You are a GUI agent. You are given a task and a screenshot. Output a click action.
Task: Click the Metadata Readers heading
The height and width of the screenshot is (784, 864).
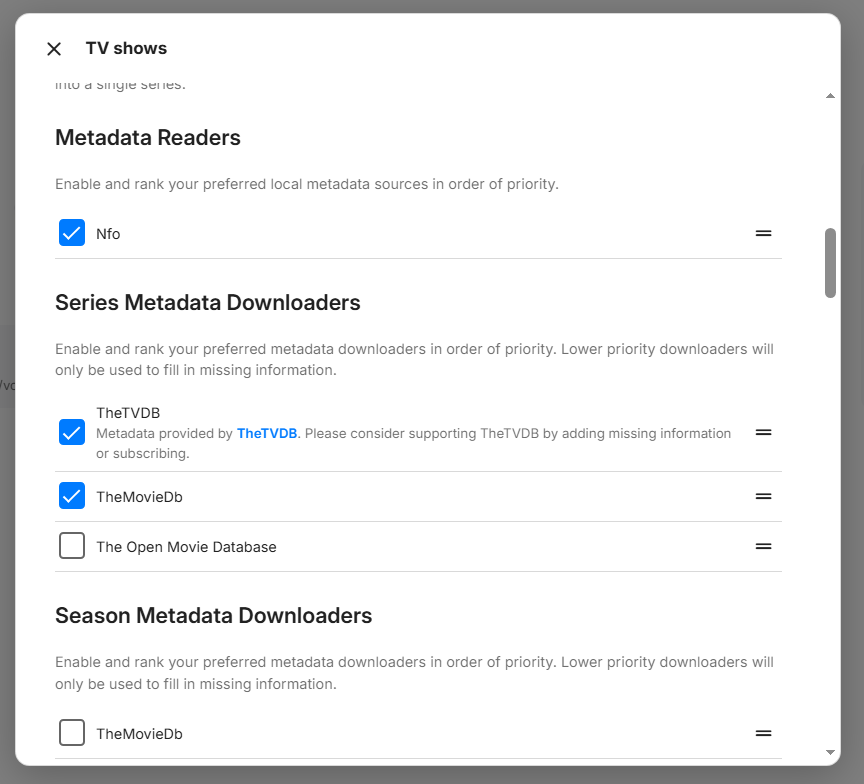pyautogui.click(x=148, y=137)
